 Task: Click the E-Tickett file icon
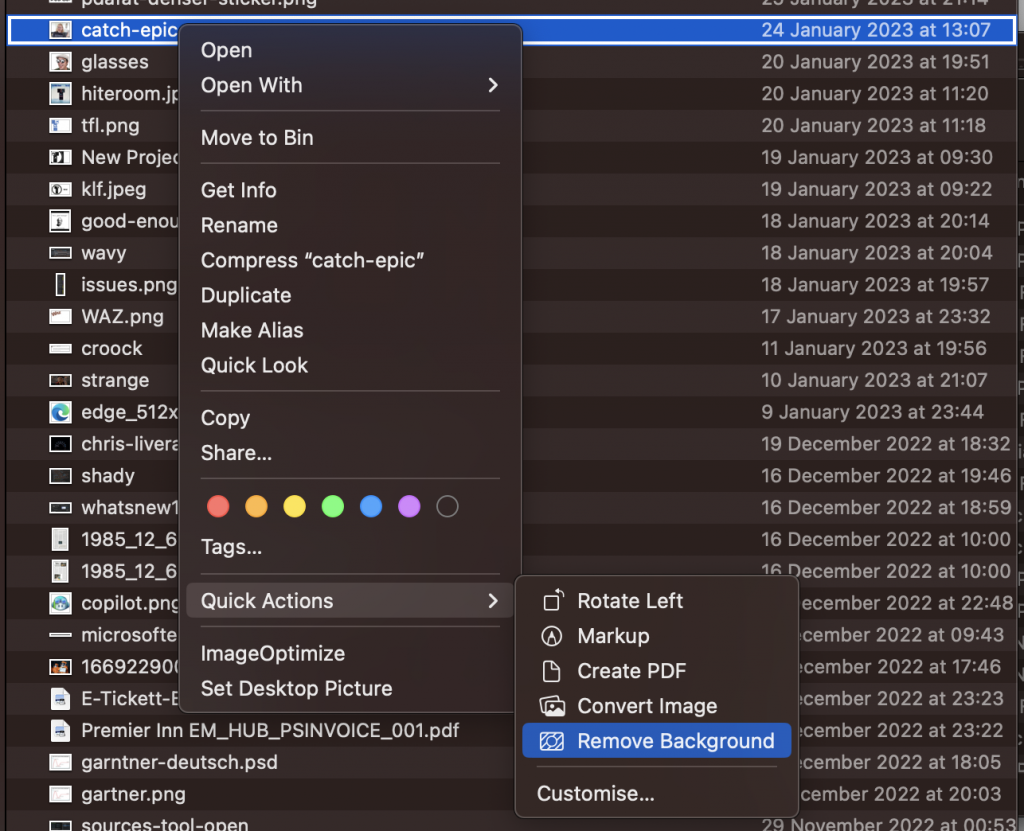point(61,698)
